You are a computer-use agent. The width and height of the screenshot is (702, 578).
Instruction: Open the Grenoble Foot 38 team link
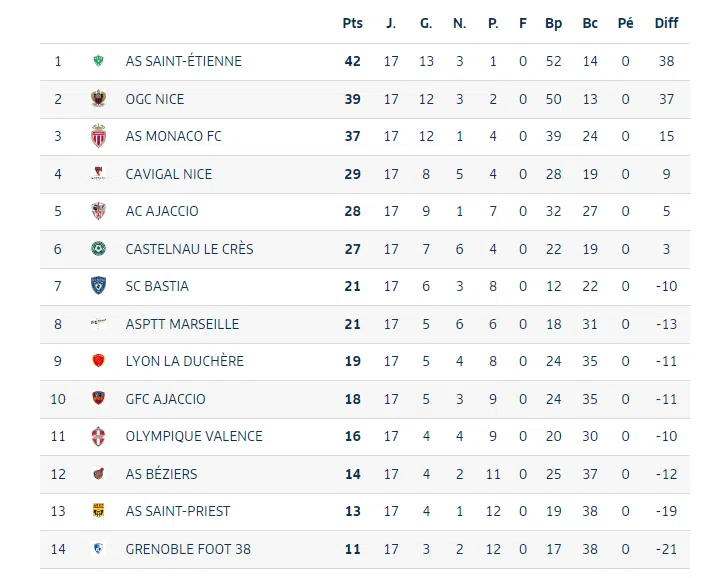188,549
